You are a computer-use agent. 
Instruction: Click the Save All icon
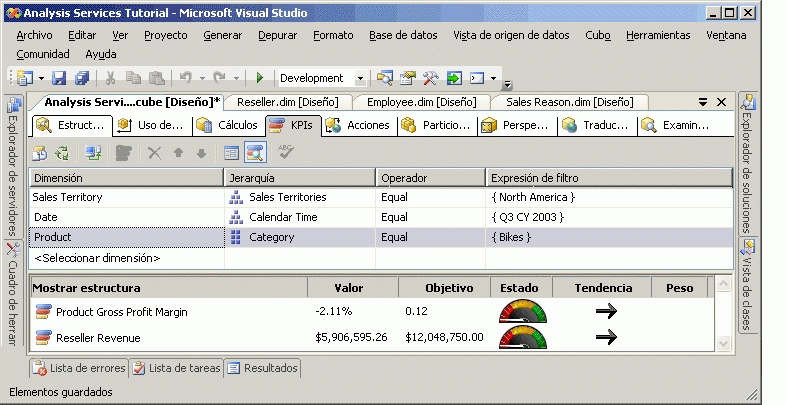[x=82, y=78]
